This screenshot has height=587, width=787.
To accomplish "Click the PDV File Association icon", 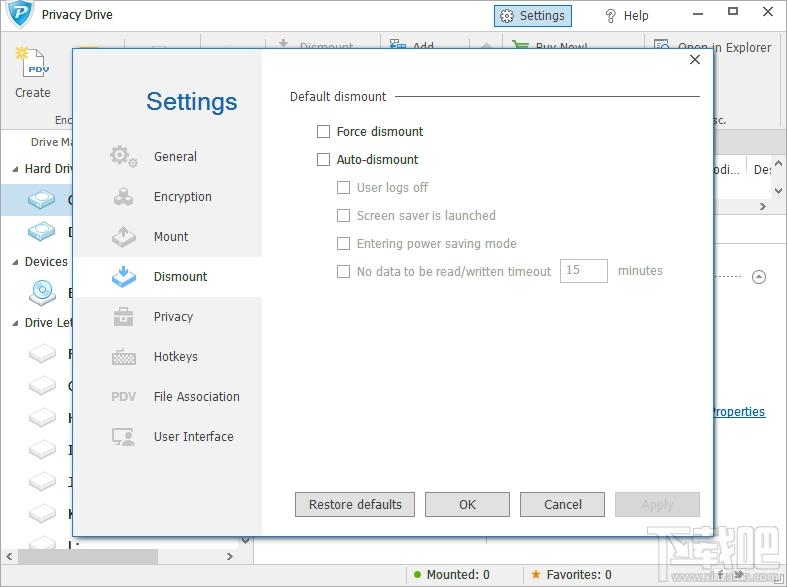I will coord(123,397).
